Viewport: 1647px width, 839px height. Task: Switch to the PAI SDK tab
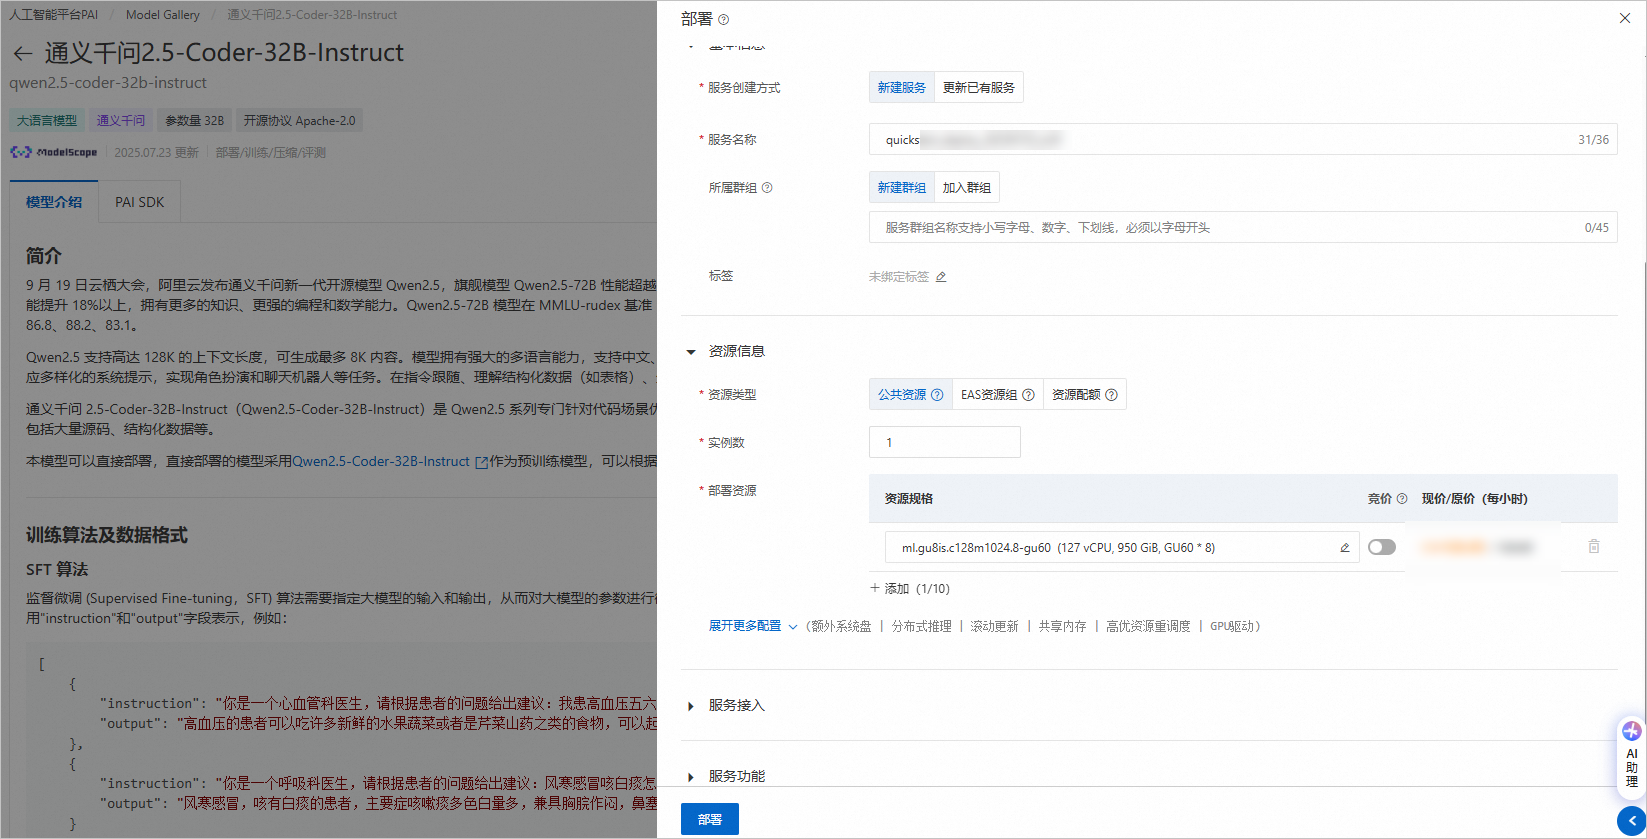(139, 202)
